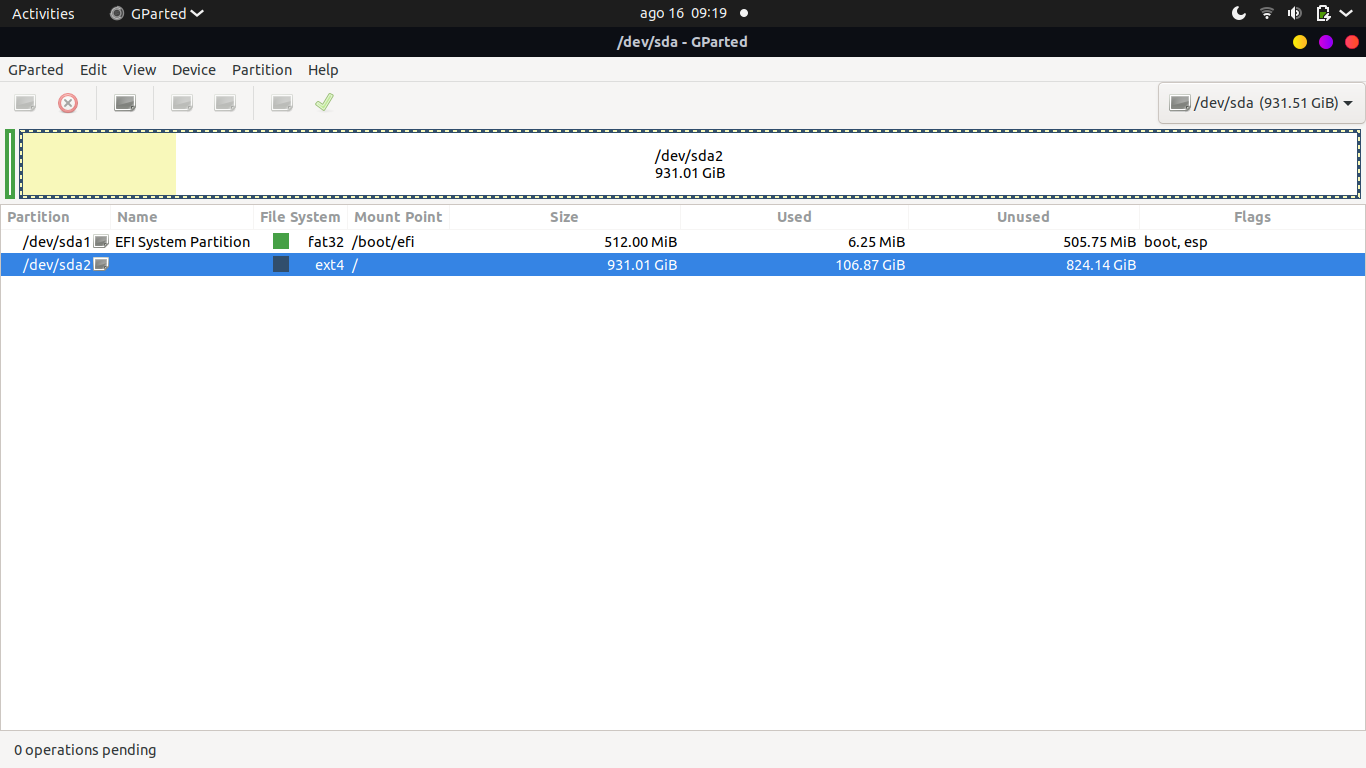The image size is (1366, 768).
Task: Open the Partition menu
Action: 262,70
